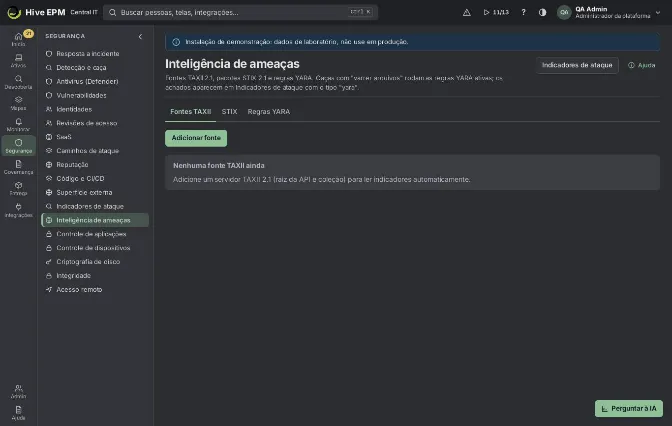Switch to the Regras YARA tab
Image resolution: width=672 pixels, height=426 pixels.
pyautogui.click(x=269, y=111)
